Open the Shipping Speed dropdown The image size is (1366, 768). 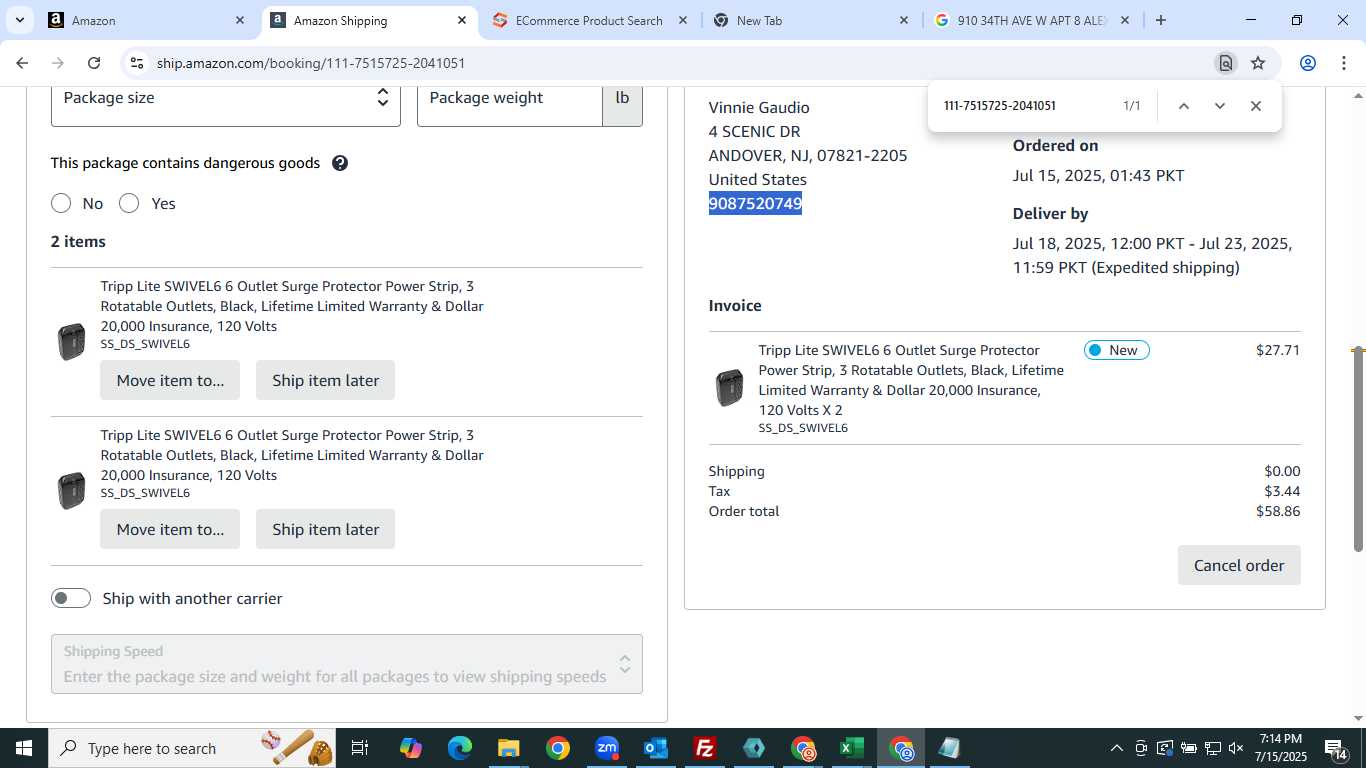coord(347,664)
